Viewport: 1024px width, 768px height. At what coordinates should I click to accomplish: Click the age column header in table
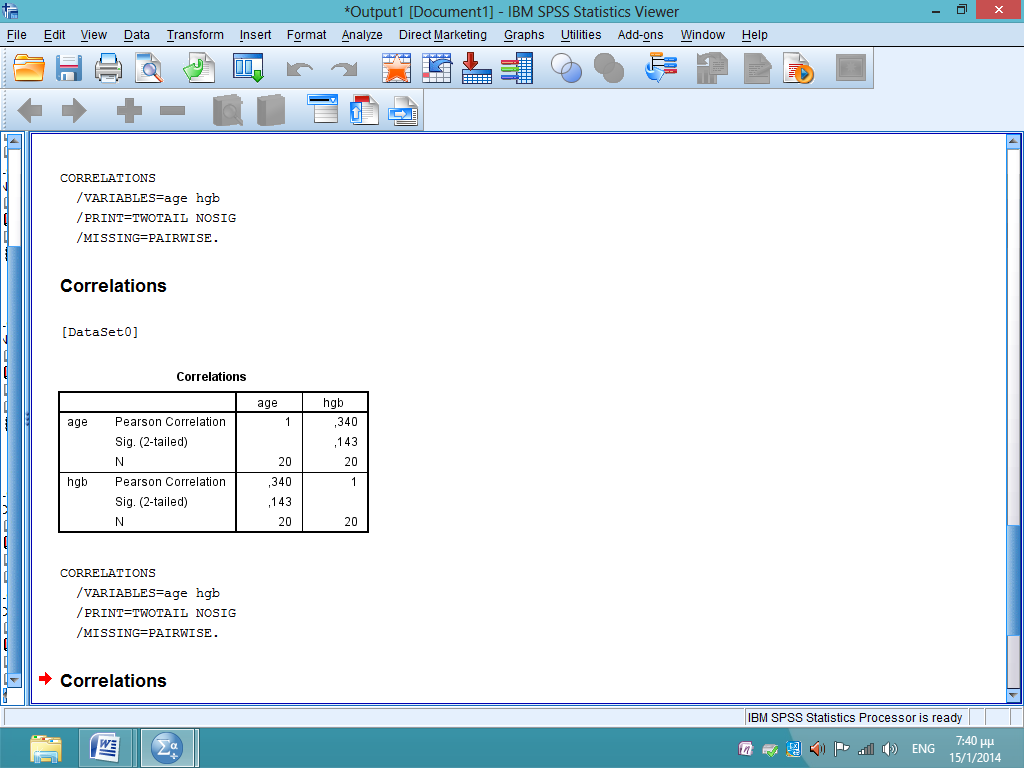click(x=267, y=403)
